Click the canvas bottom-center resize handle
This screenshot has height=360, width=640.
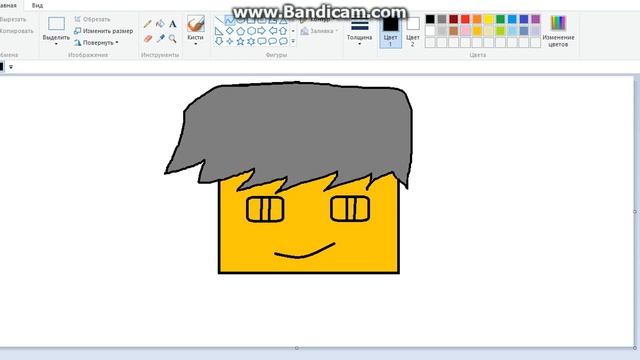point(297,348)
